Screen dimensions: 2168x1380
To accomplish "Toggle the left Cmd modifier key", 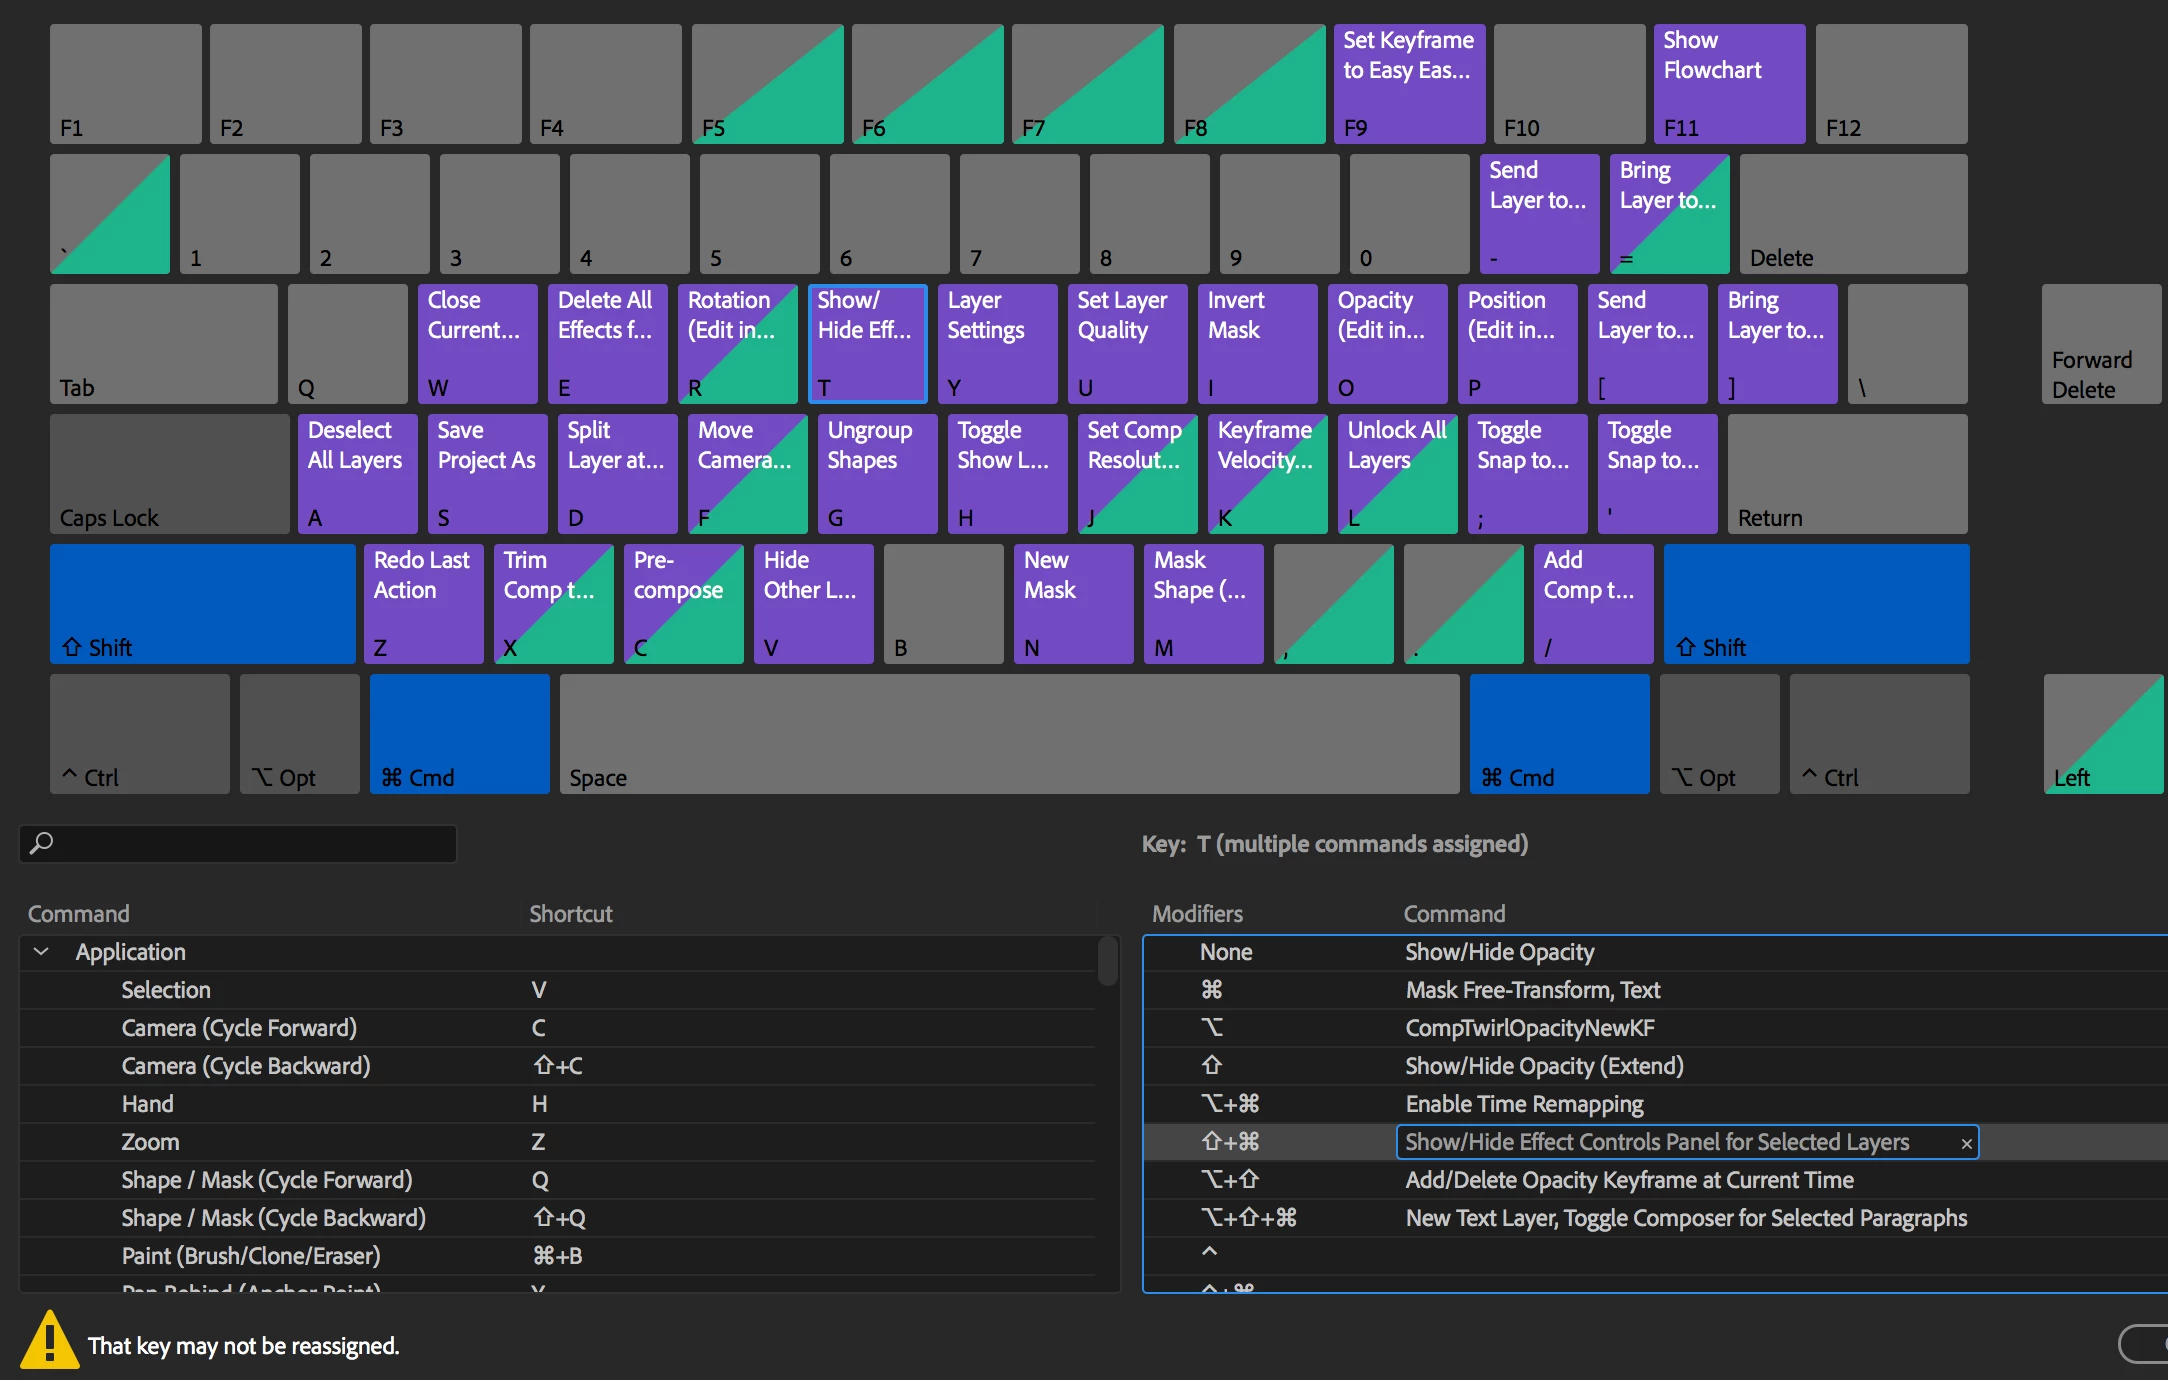I will tap(459, 734).
